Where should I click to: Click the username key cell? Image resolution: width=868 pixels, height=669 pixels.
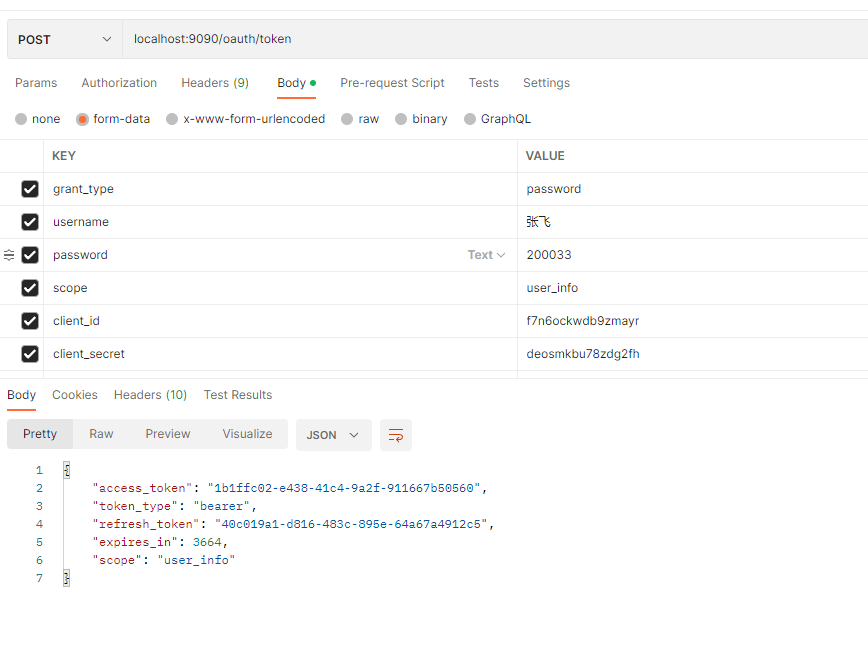(x=280, y=222)
